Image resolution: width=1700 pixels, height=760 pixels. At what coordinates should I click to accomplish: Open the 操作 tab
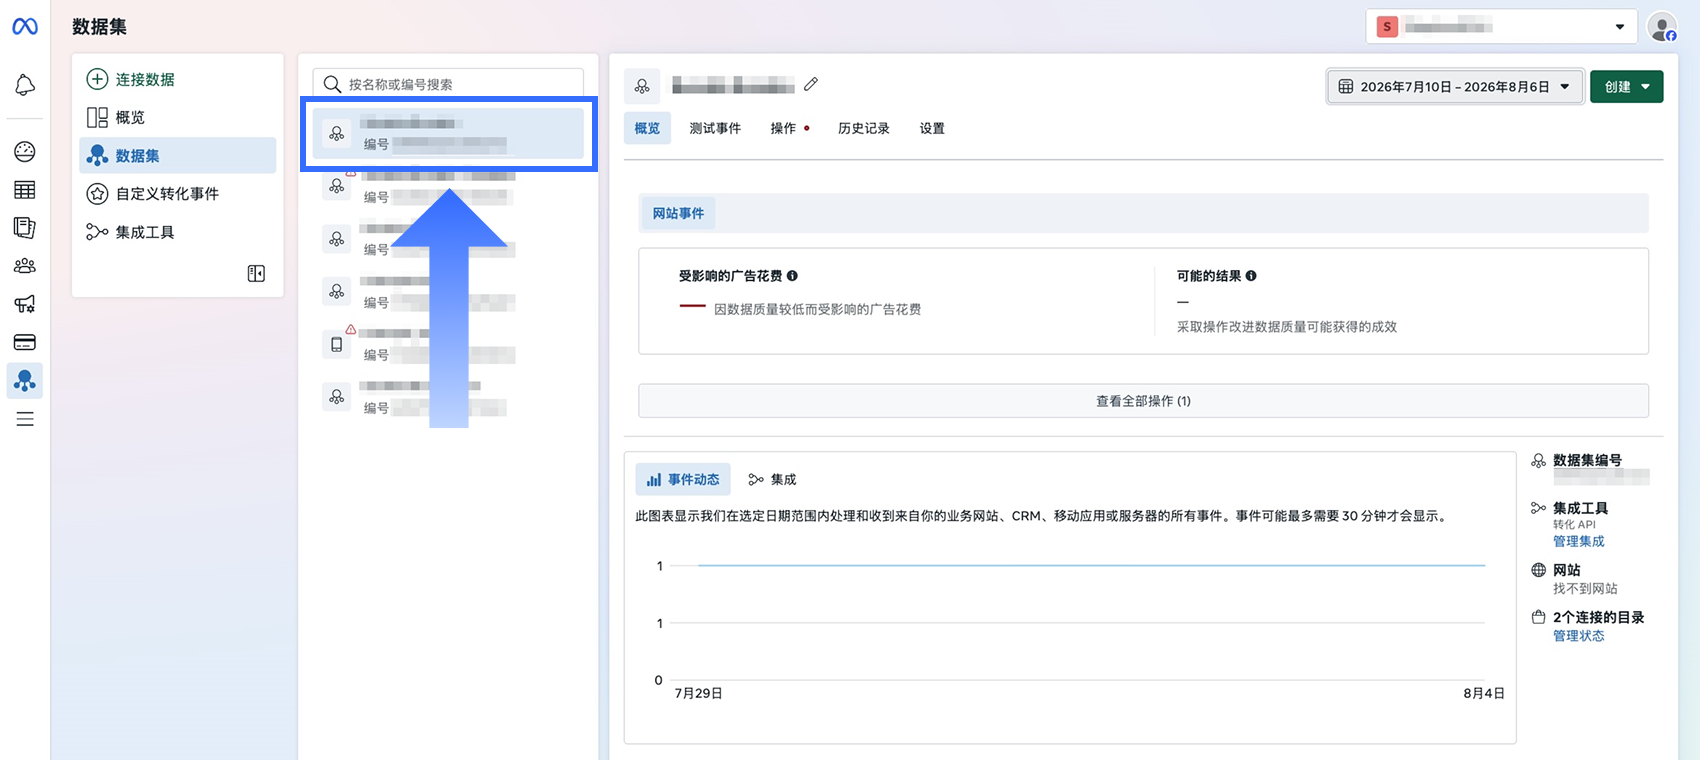pos(789,128)
